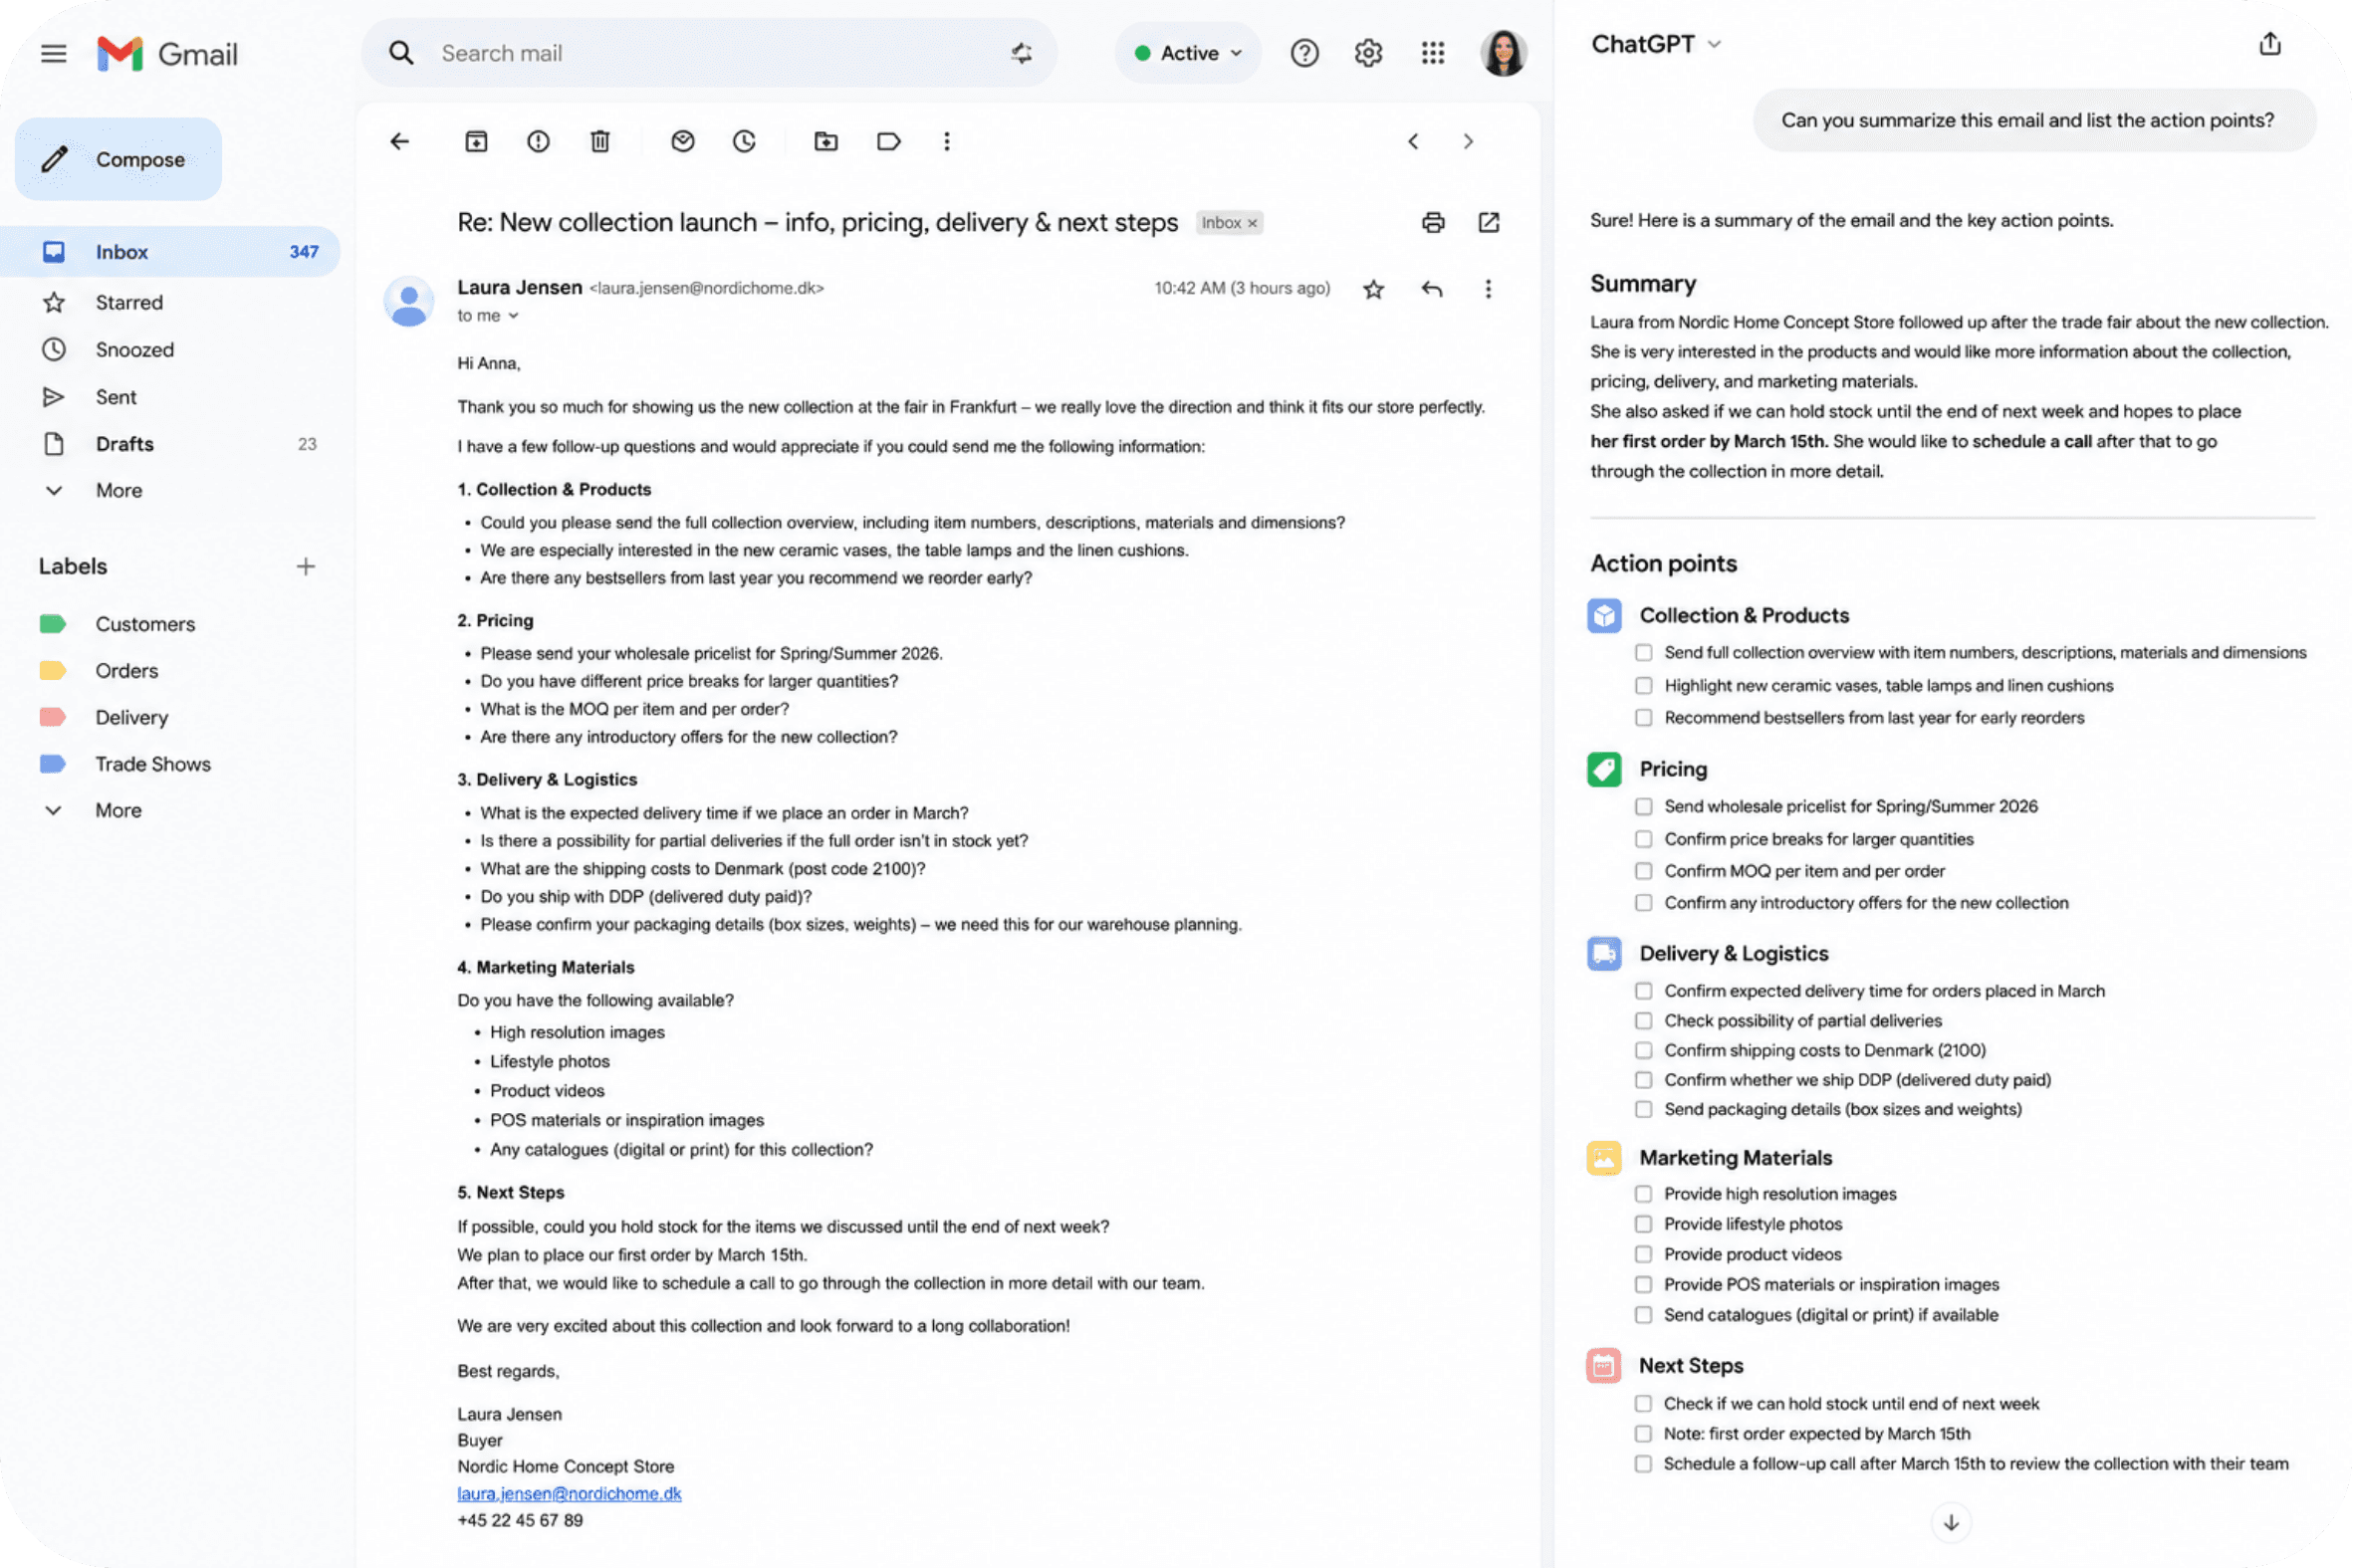Screen dimensions: 2353x1568
Task: Check 'Check possibility of partial deliveries'
Action: click(x=1643, y=1021)
